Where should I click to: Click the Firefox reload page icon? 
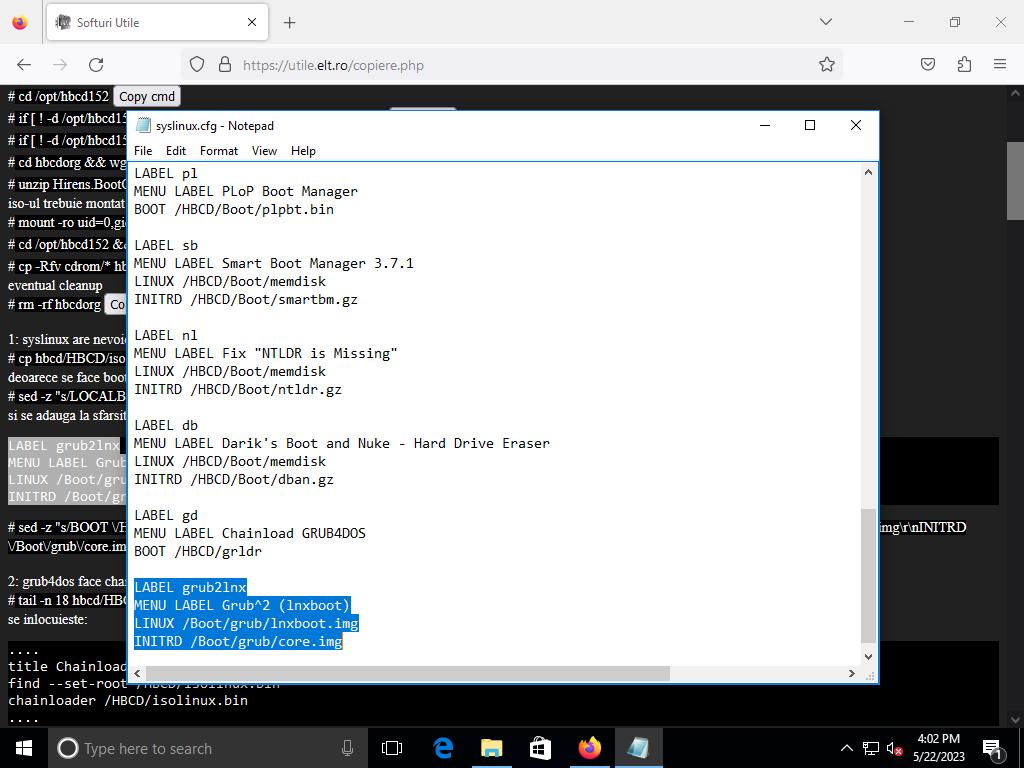click(x=96, y=65)
